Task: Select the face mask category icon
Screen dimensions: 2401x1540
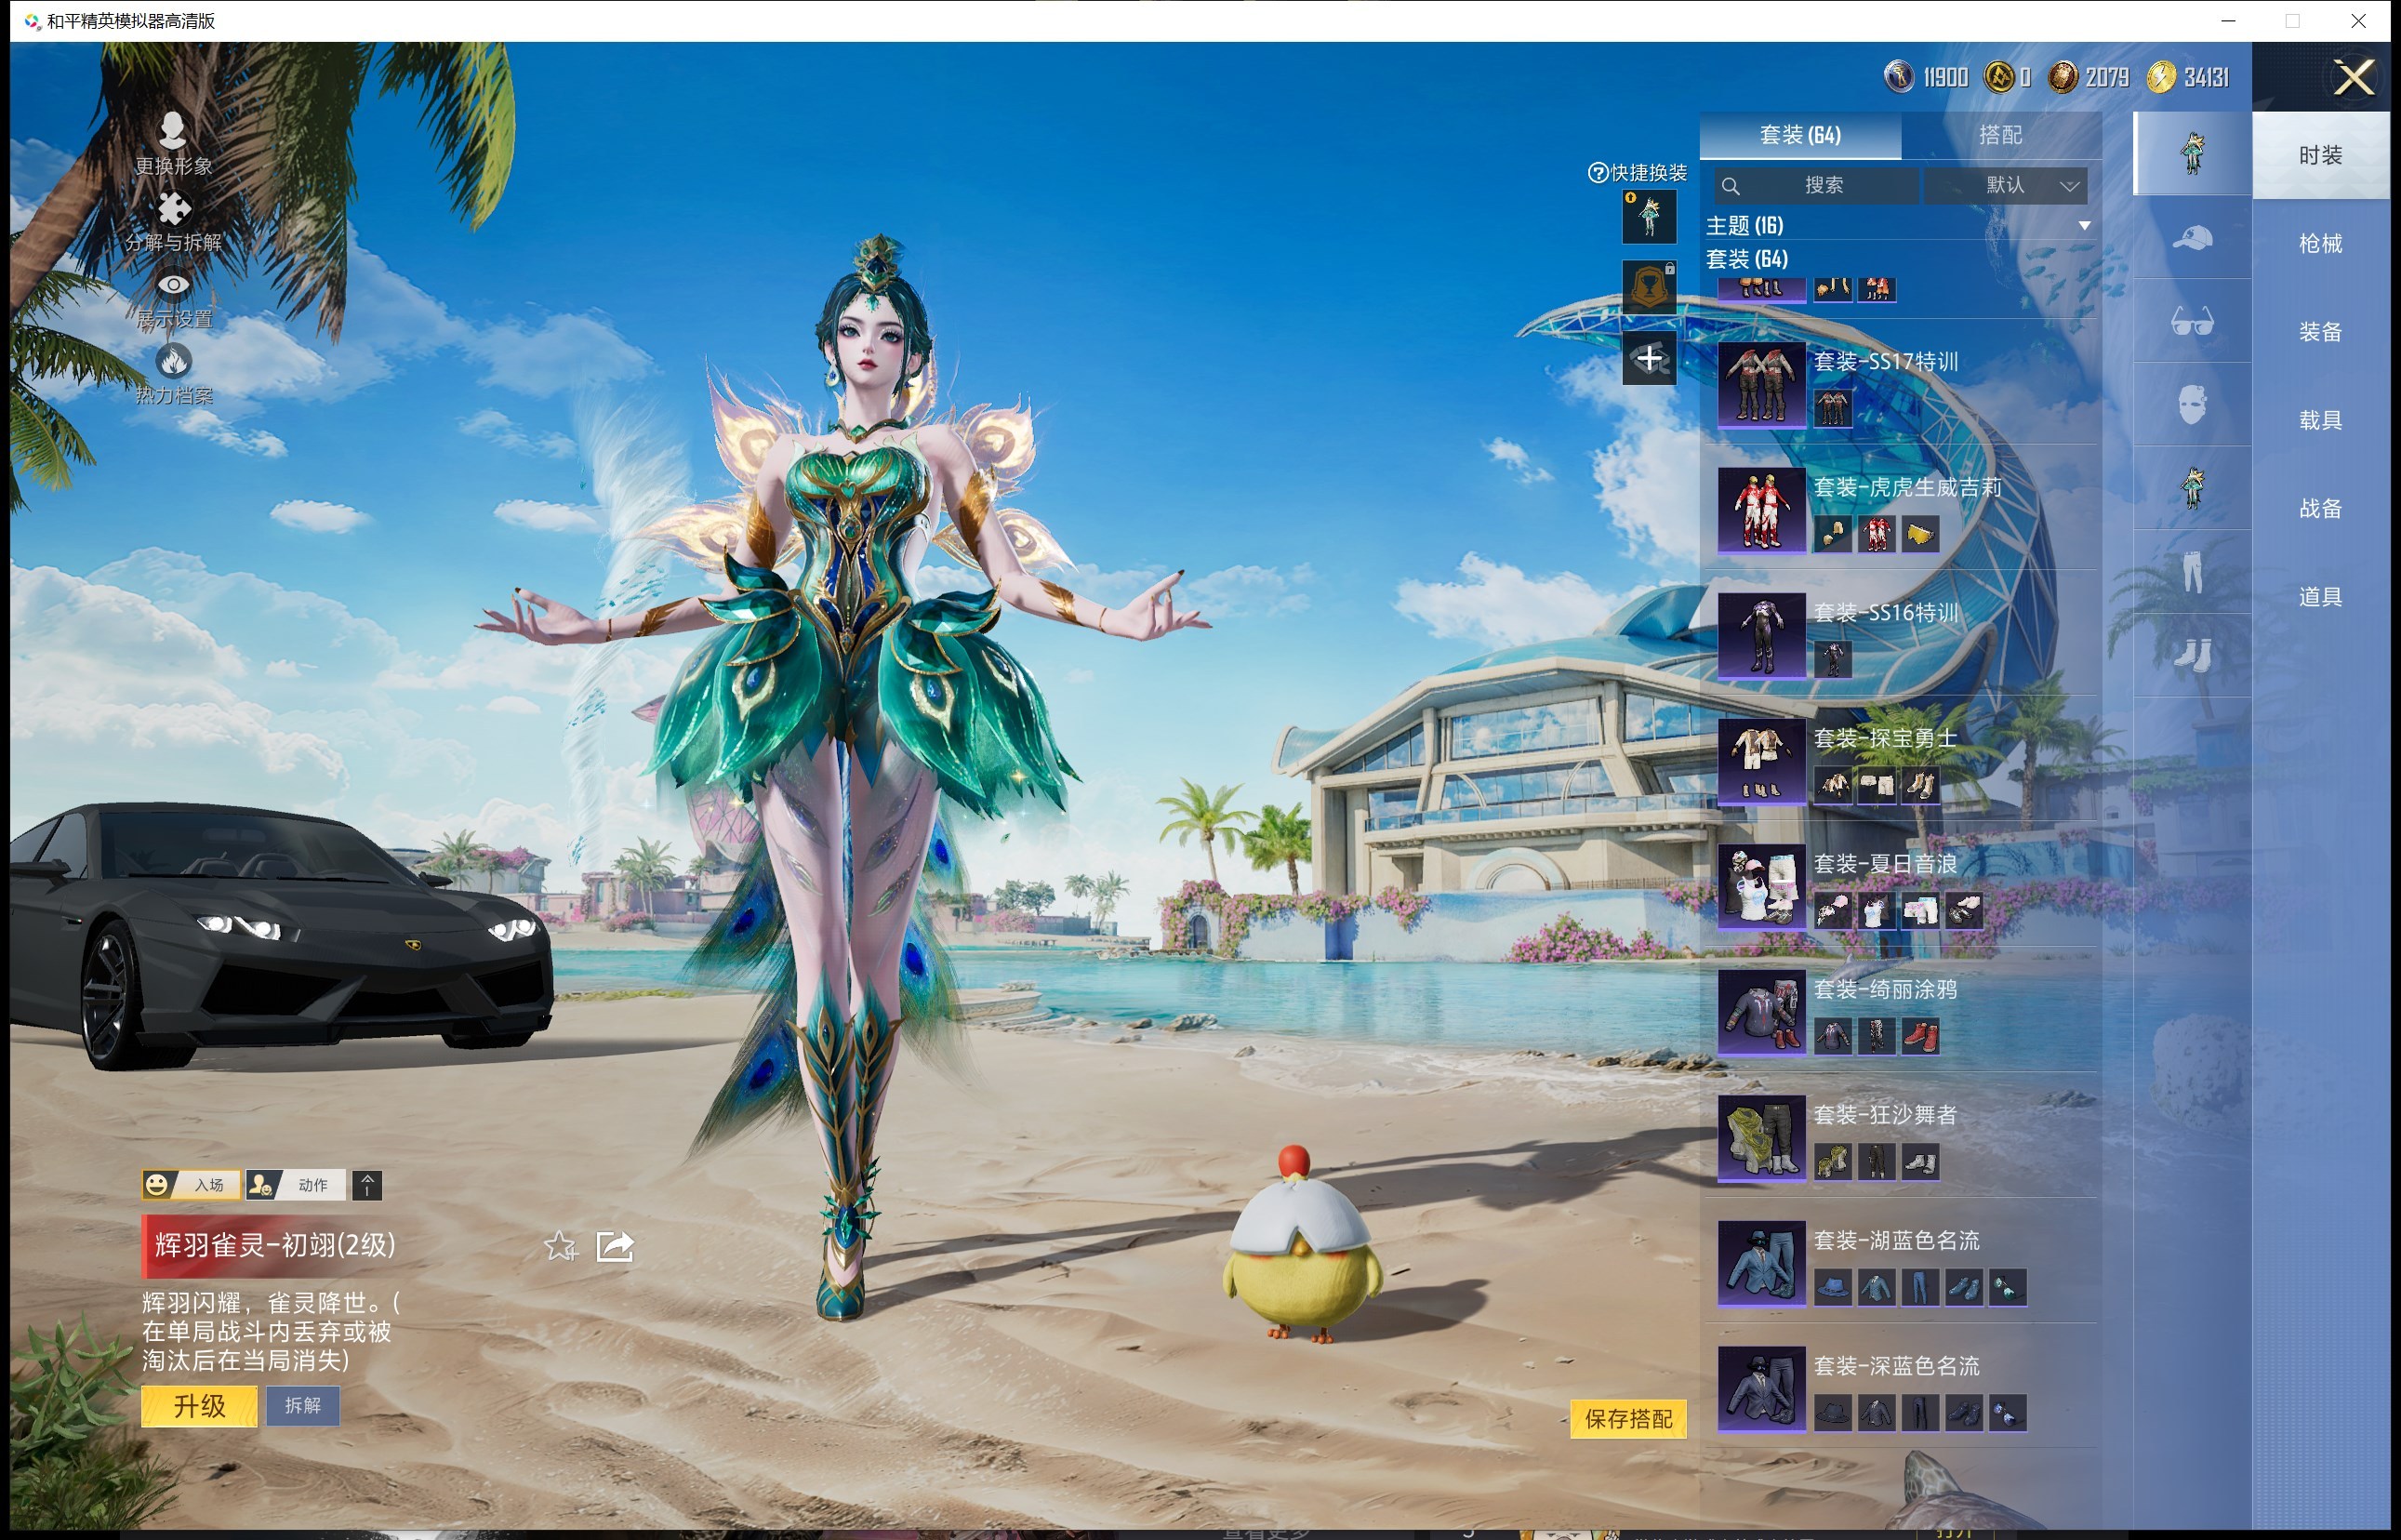Action: click(2192, 405)
